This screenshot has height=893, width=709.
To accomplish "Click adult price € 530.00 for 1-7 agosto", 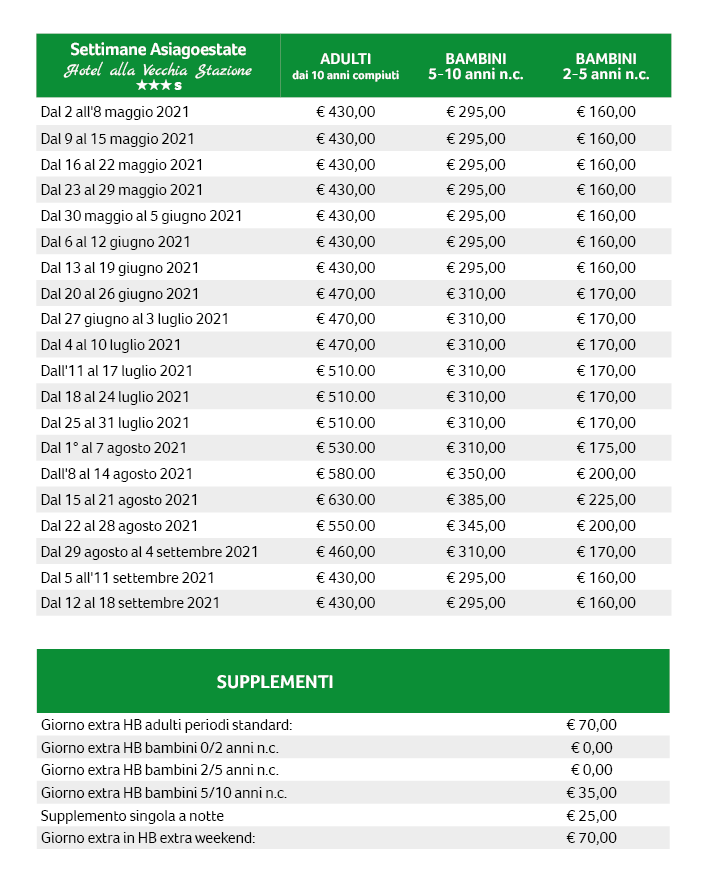I will pyautogui.click(x=346, y=448).
